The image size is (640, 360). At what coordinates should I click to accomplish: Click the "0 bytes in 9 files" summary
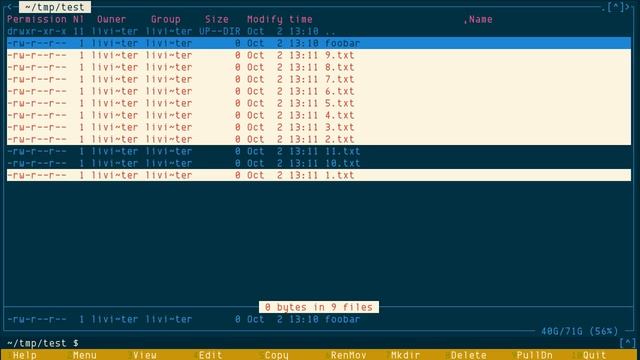(x=319, y=307)
